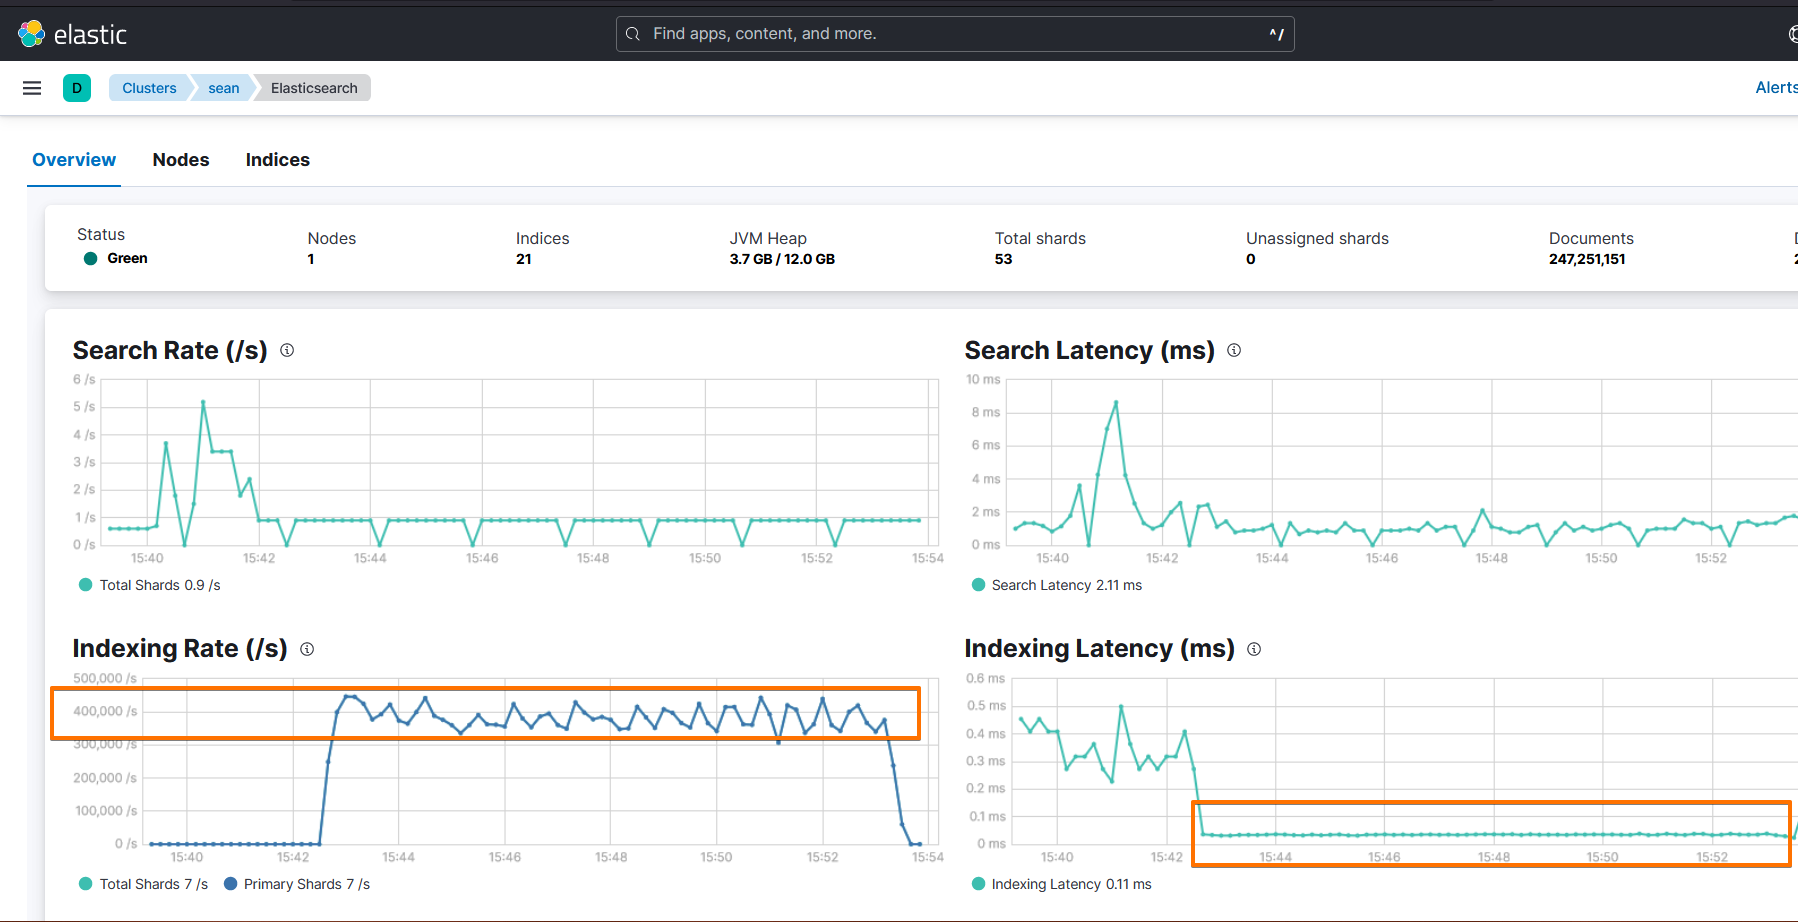
Task: Focus the Find apps search field
Action: [955, 34]
